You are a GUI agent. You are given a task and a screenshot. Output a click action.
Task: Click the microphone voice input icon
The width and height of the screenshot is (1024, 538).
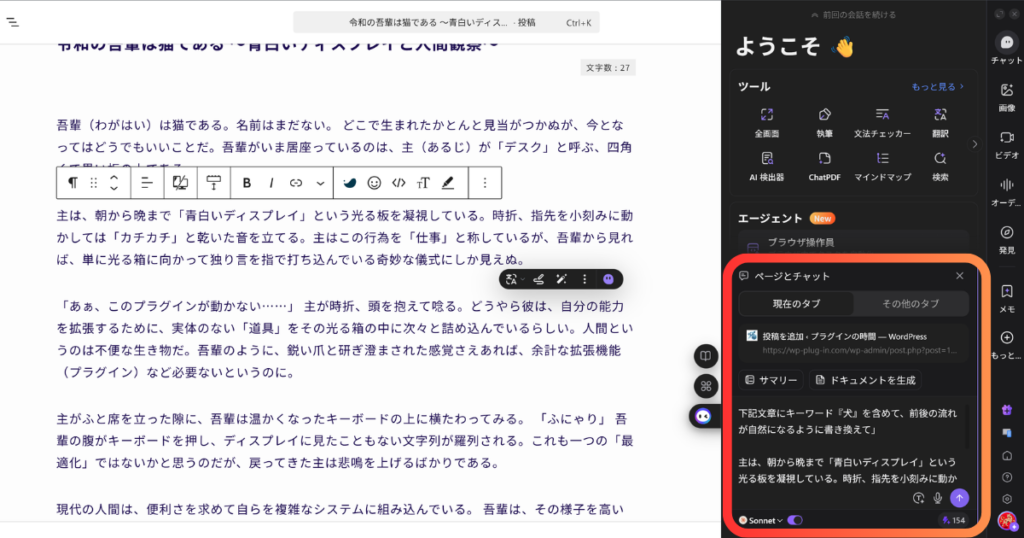[x=938, y=497]
